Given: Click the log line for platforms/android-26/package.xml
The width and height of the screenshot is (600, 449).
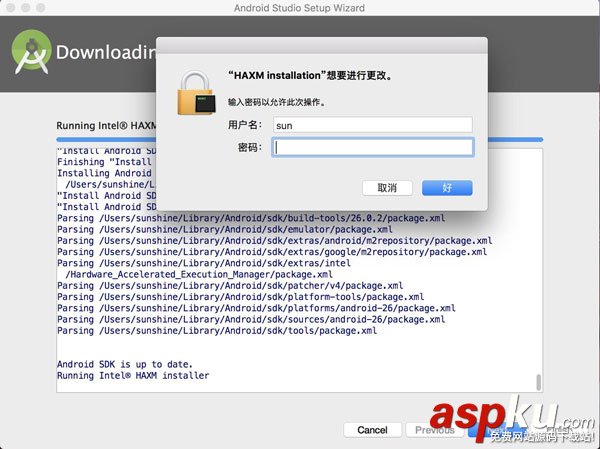Looking at the screenshot, I should tap(256, 308).
